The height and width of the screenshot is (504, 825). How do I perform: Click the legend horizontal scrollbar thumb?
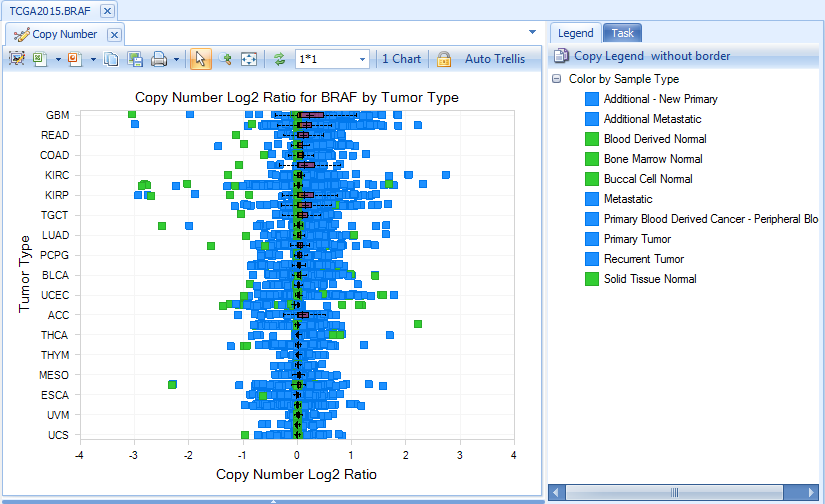(675, 492)
